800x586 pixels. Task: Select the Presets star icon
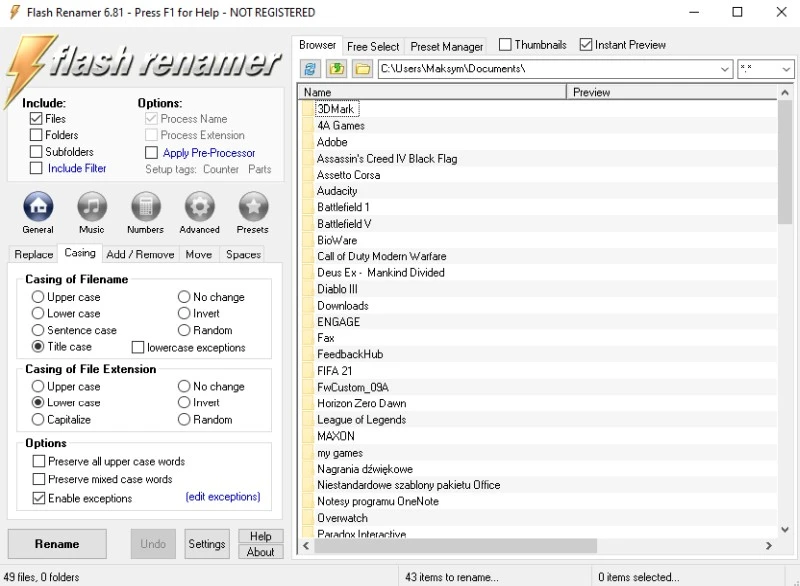pos(253,207)
